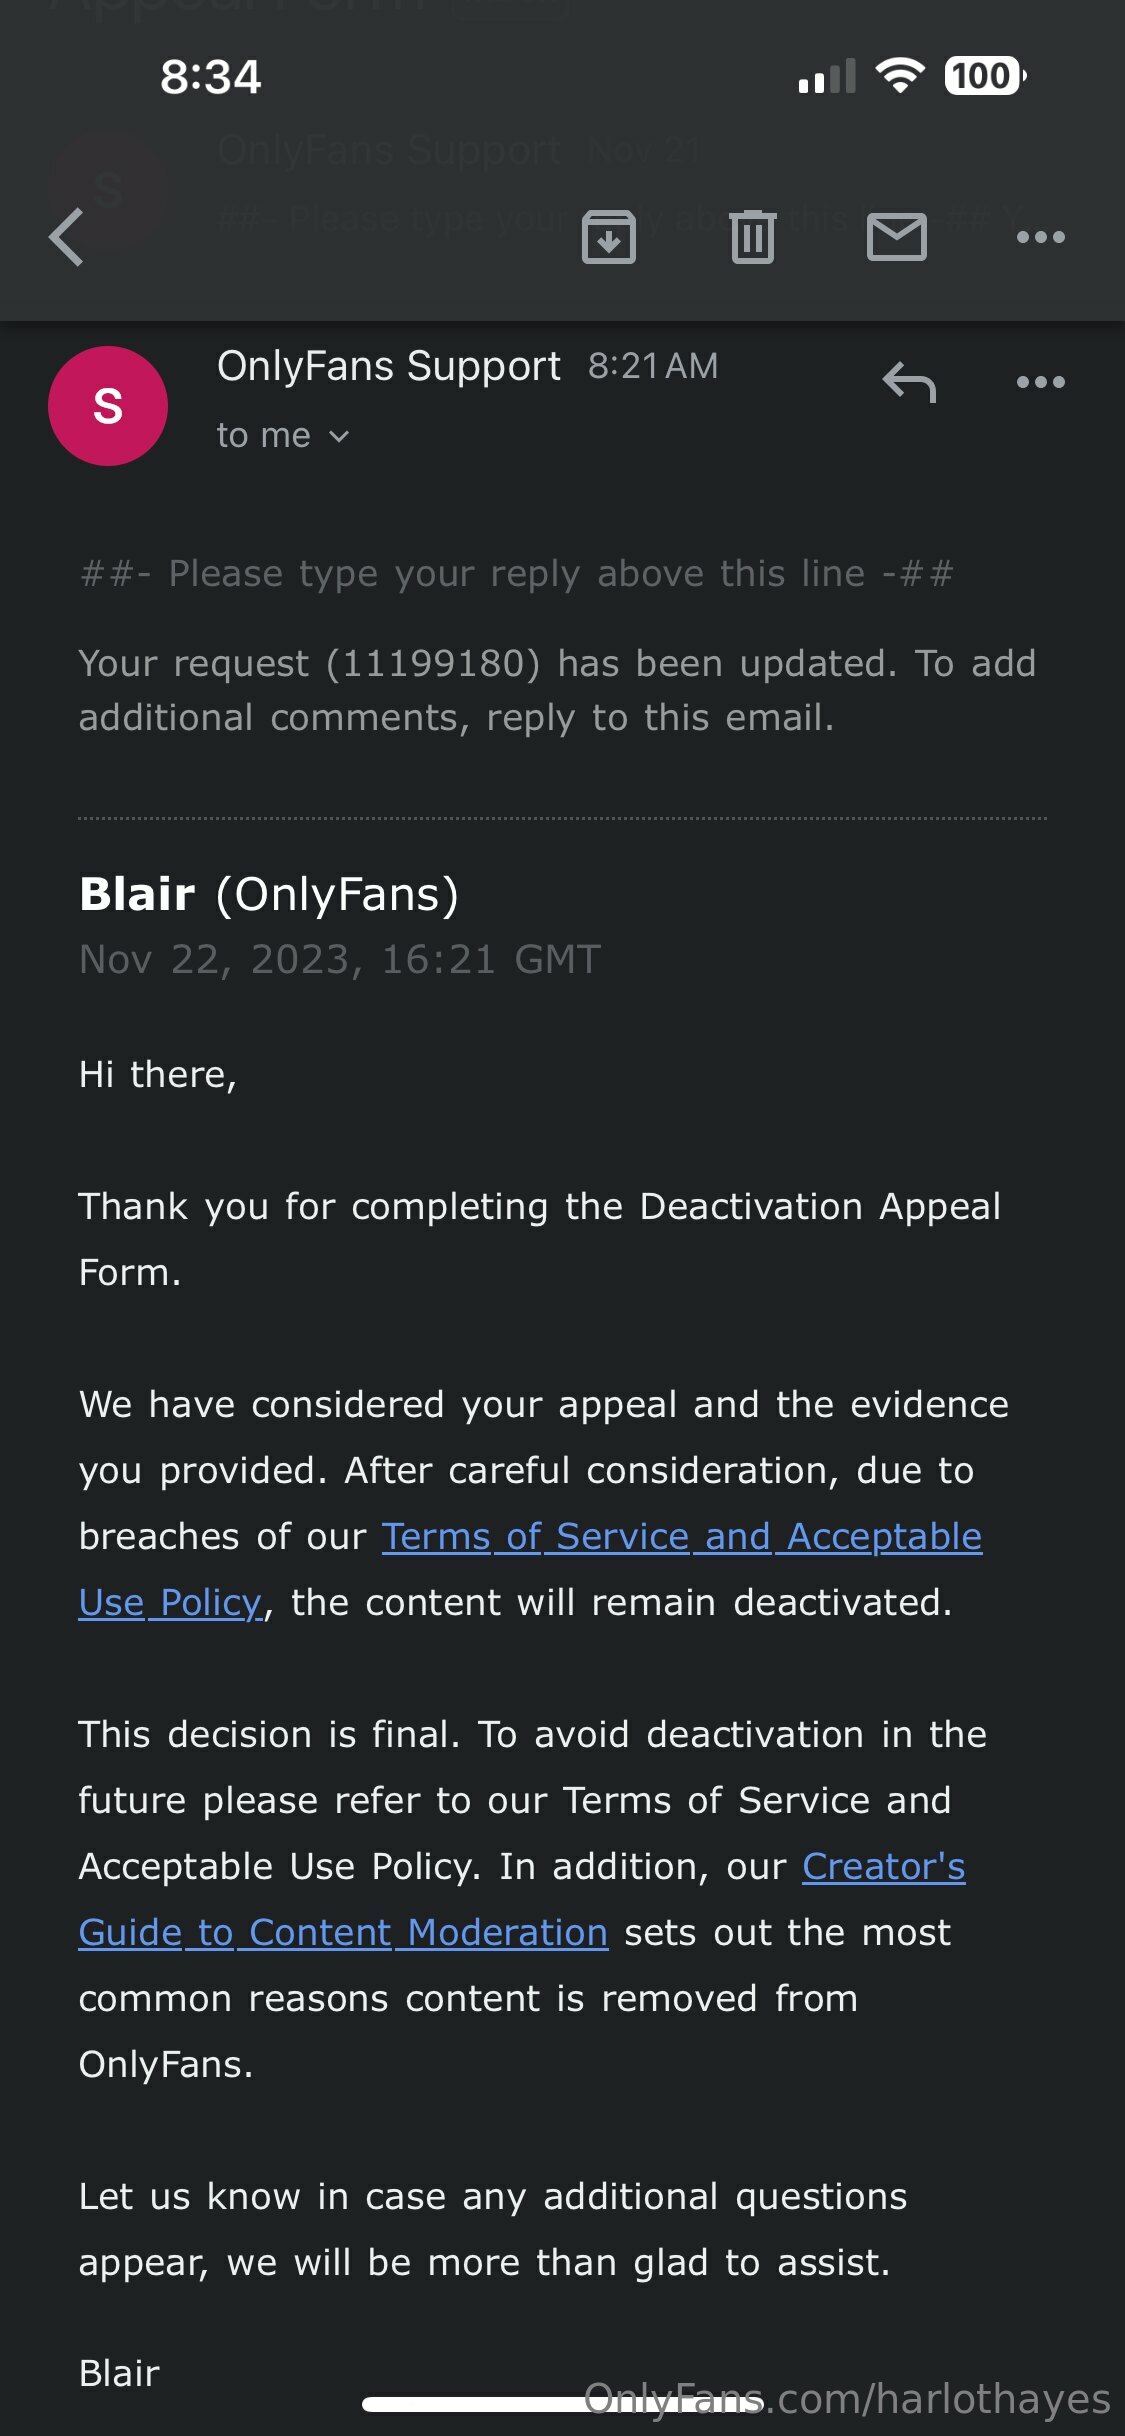Open the Use Policy link
The width and height of the screenshot is (1125, 2436).
point(171,1603)
